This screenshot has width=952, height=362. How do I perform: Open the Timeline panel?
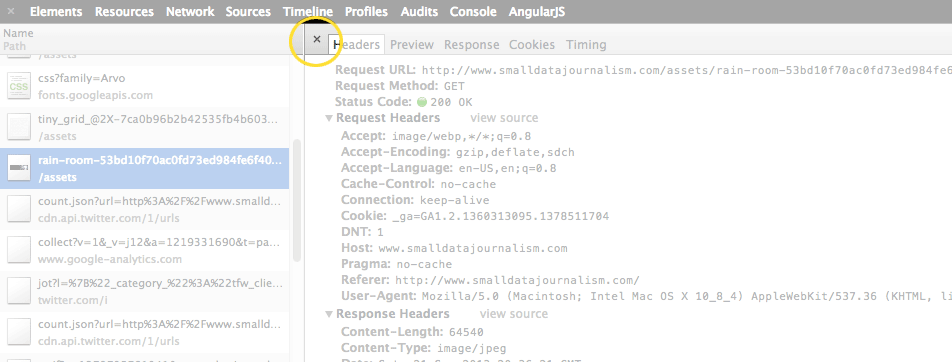tap(308, 12)
